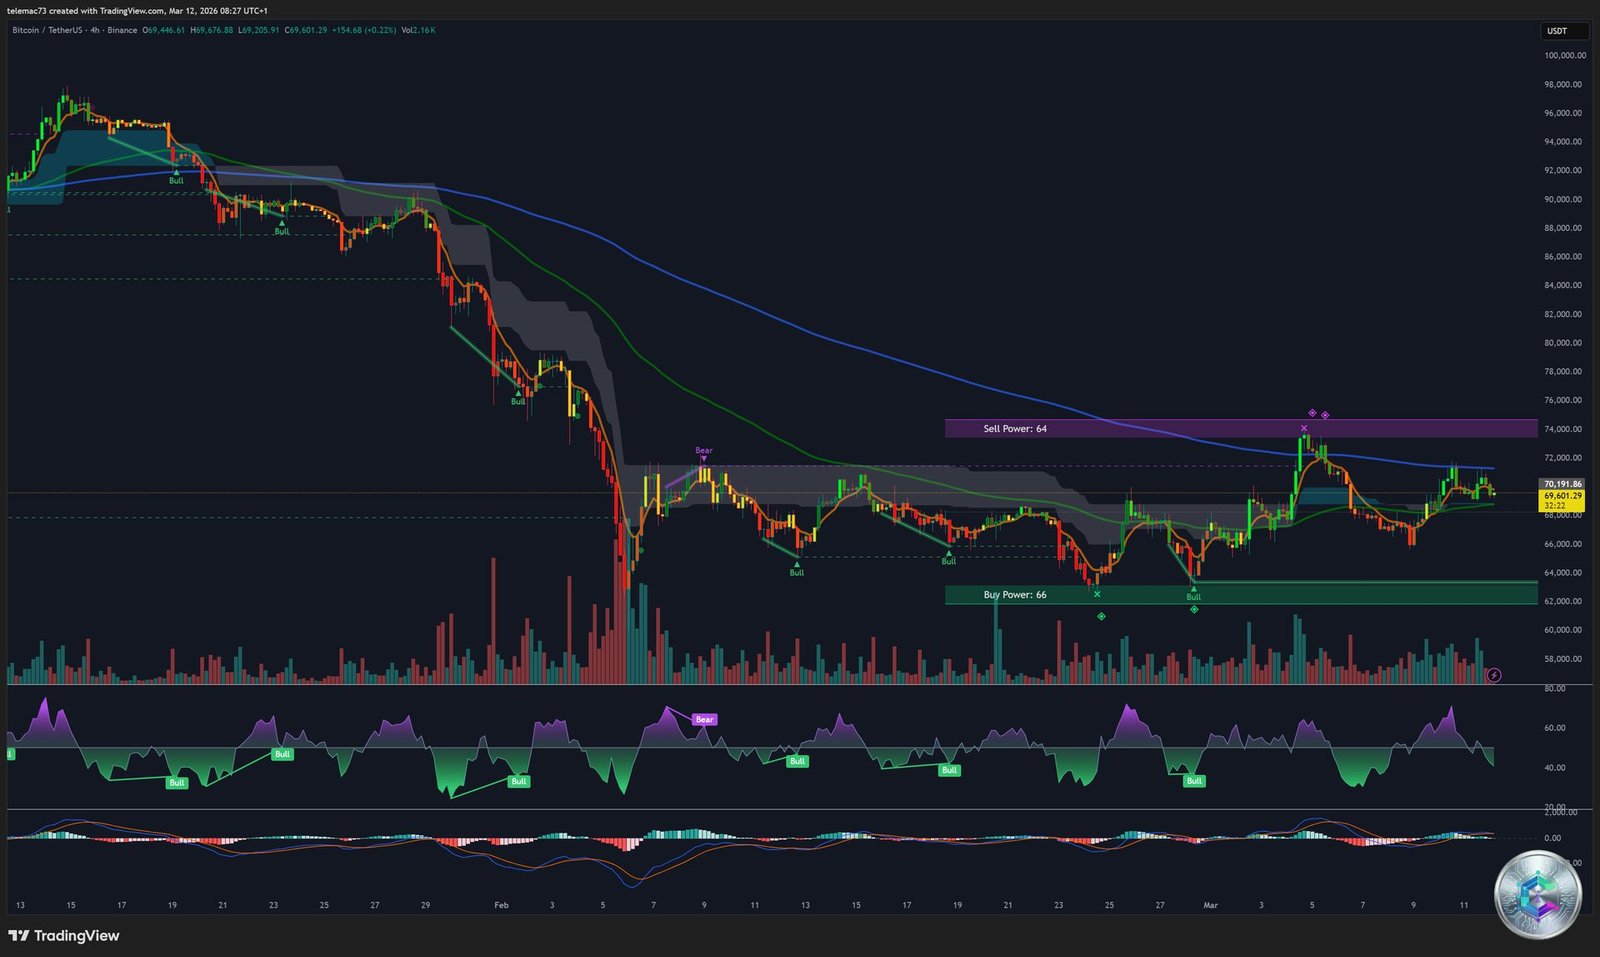Click the Buy Power: 66 zone label
The height and width of the screenshot is (957, 1600).
click(x=1014, y=594)
